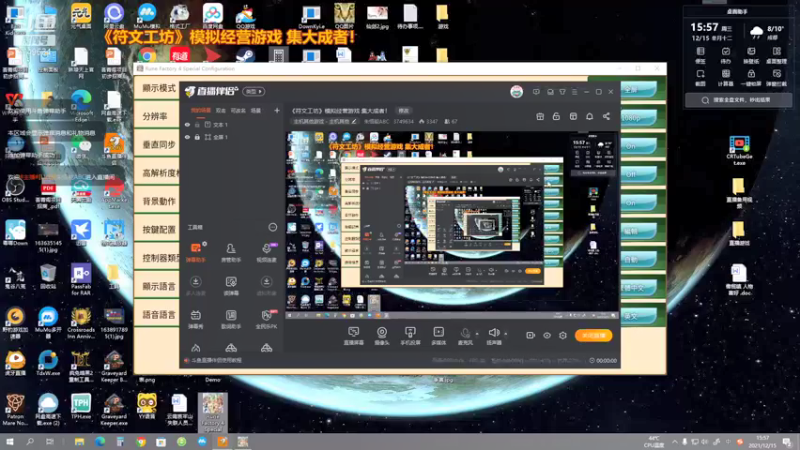Open the chat message icon in title bar
The image size is (800, 450).
click(536, 92)
